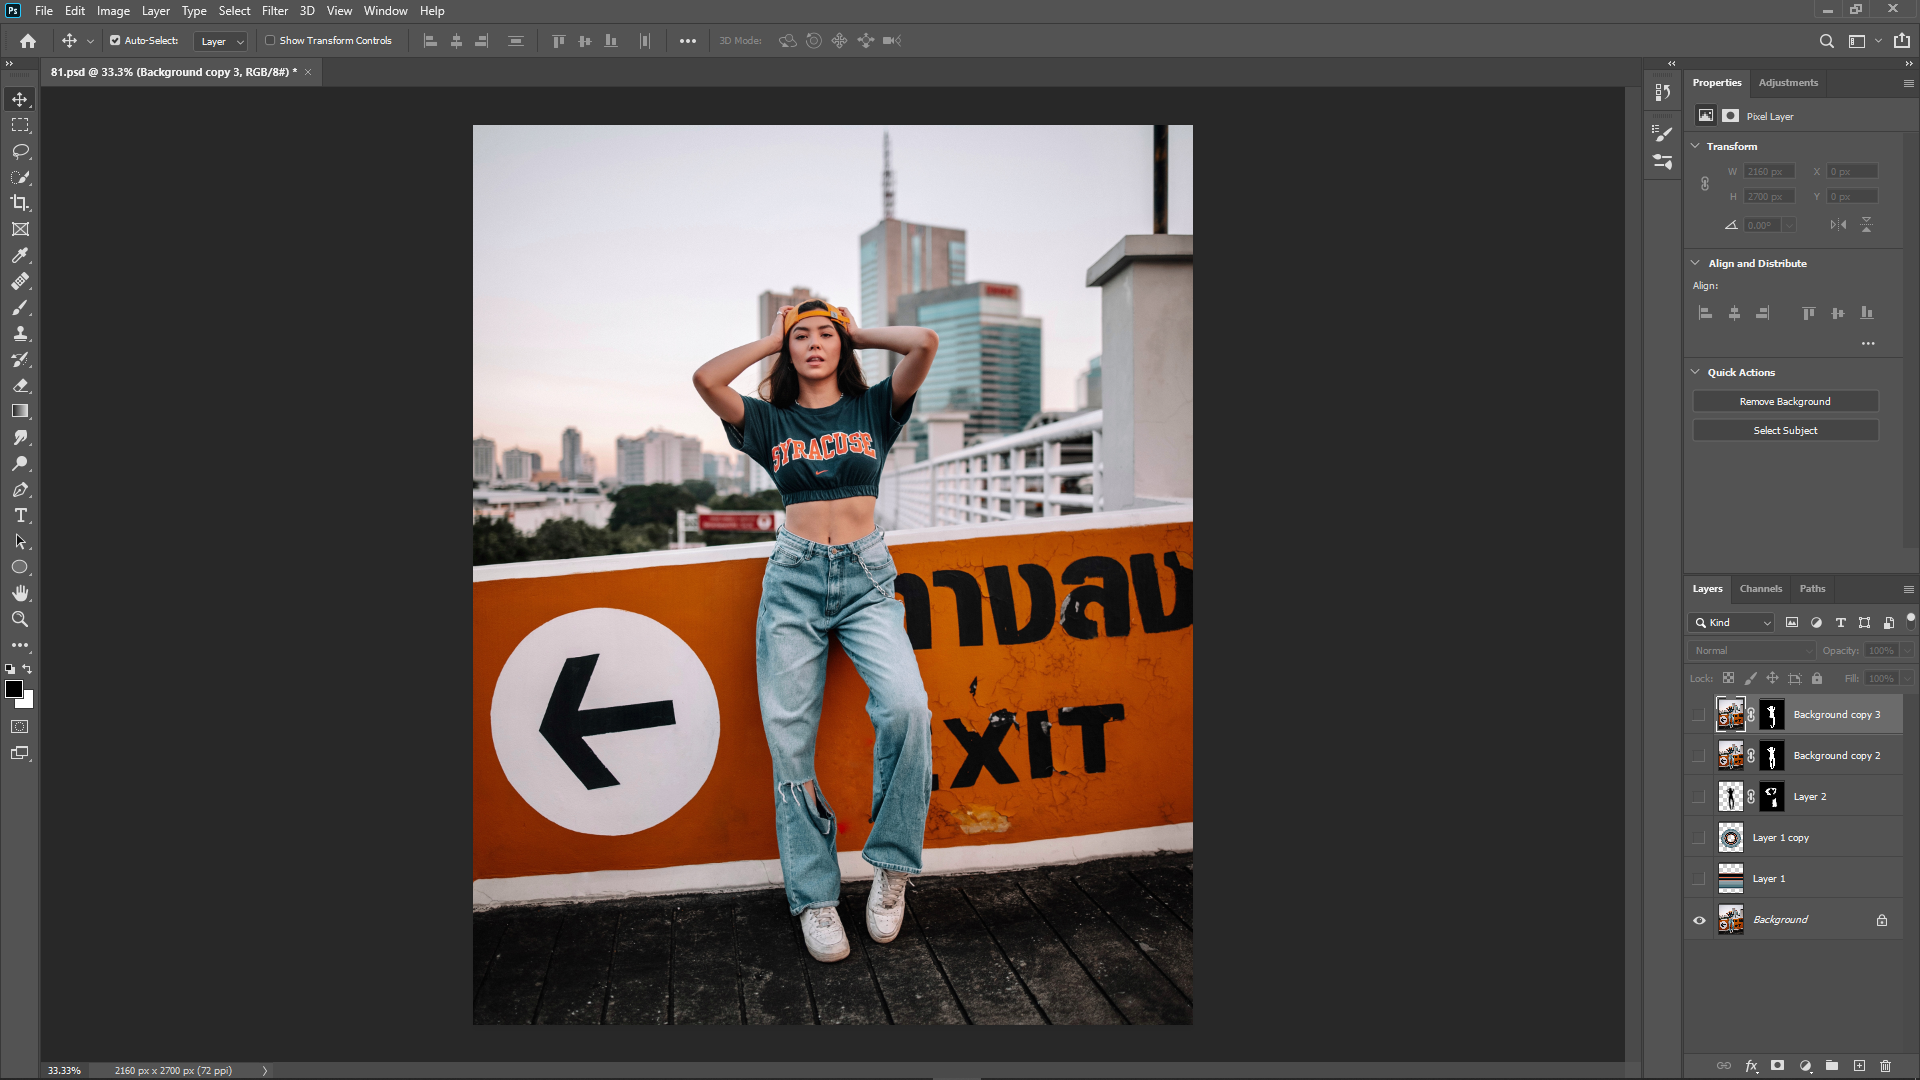The height and width of the screenshot is (1080, 1920).
Task: Click the Delete layer trash icon
Action: 1886,1066
